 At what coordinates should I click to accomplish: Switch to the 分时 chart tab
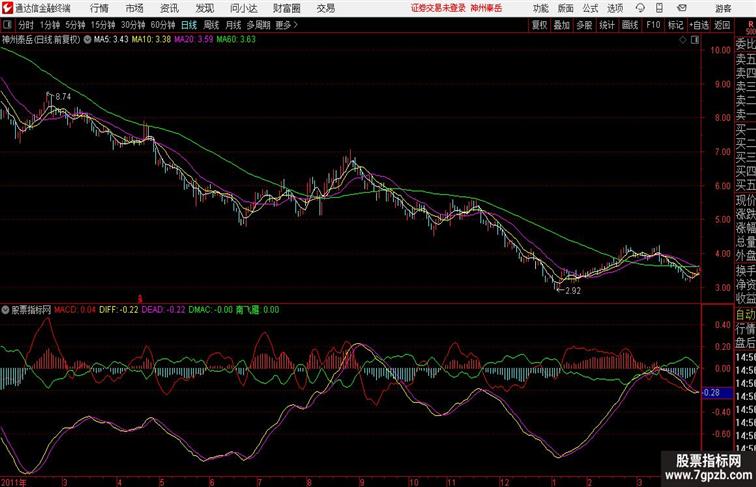pyautogui.click(x=26, y=25)
